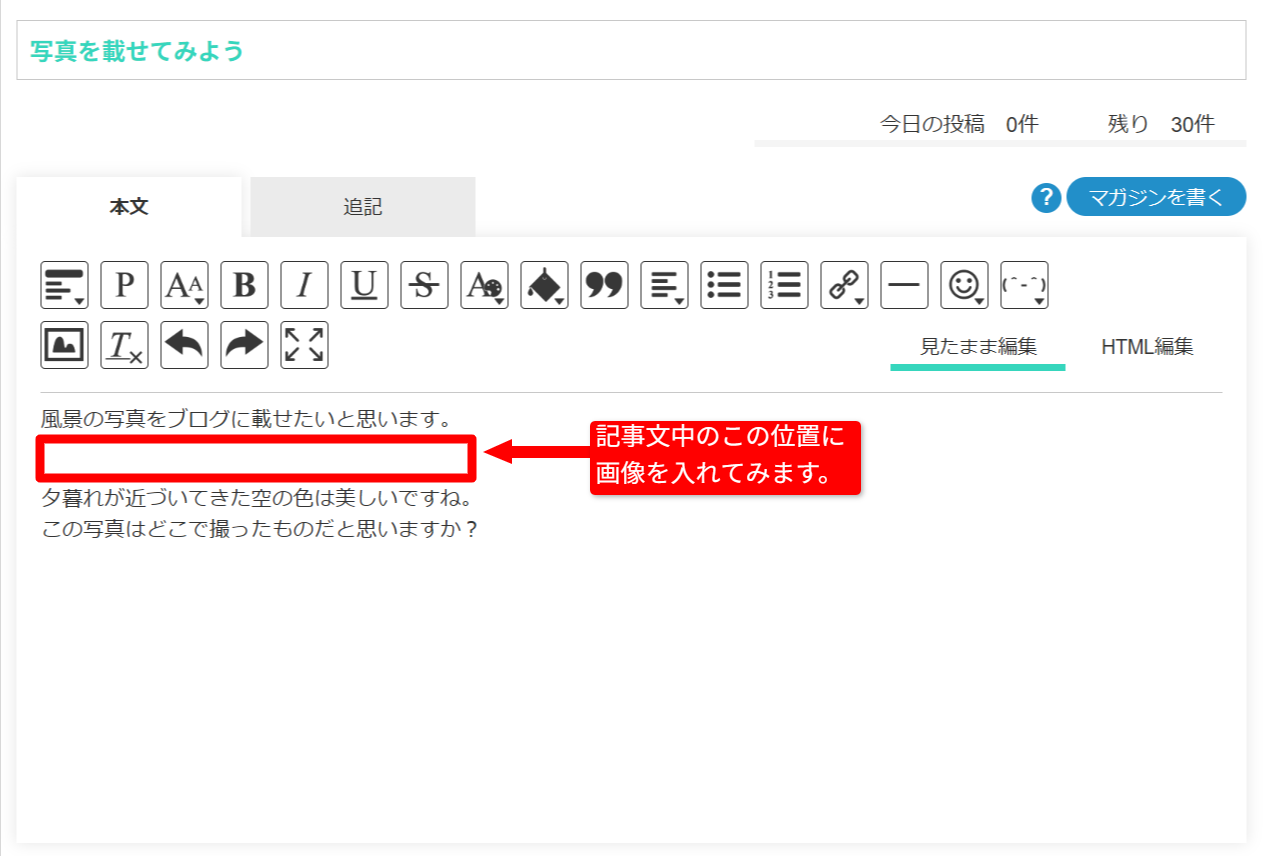
Task: Insert an image with the picture icon
Action: click(x=65, y=345)
